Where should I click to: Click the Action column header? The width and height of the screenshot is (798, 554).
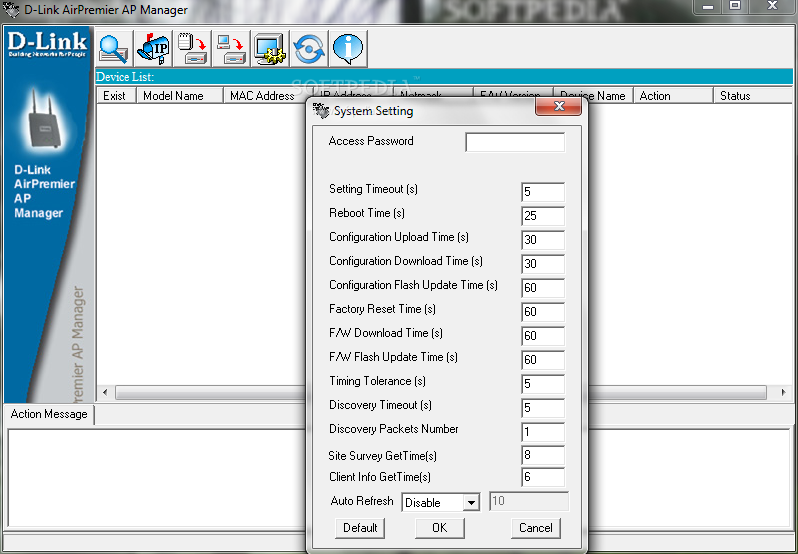tap(673, 96)
